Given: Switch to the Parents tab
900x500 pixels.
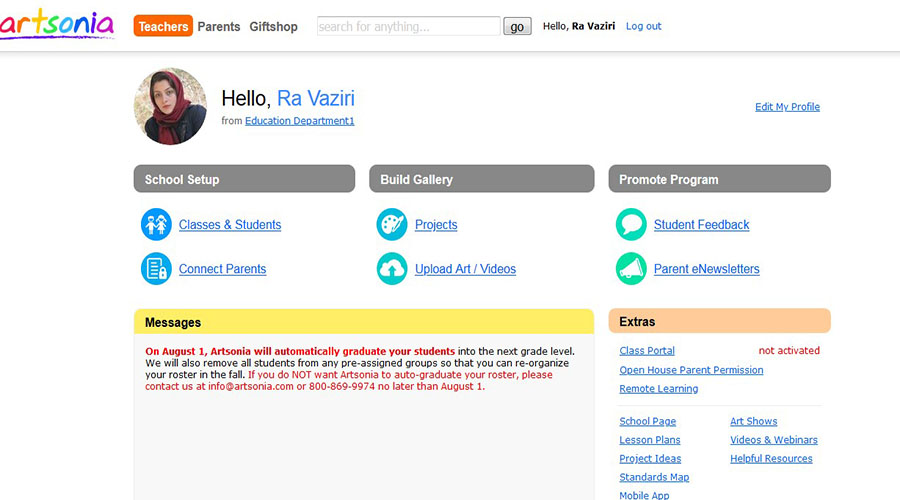Looking at the screenshot, I should 219,27.
